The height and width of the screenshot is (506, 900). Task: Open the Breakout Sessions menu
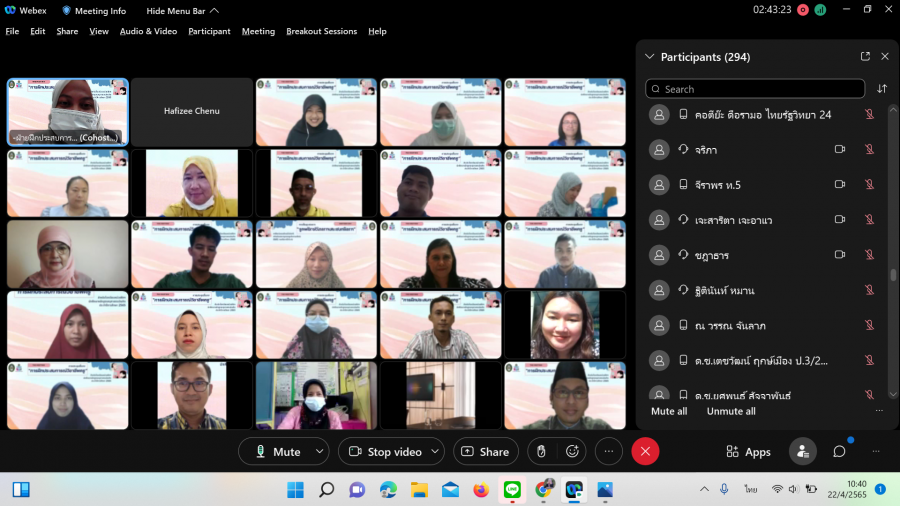[321, 31]
